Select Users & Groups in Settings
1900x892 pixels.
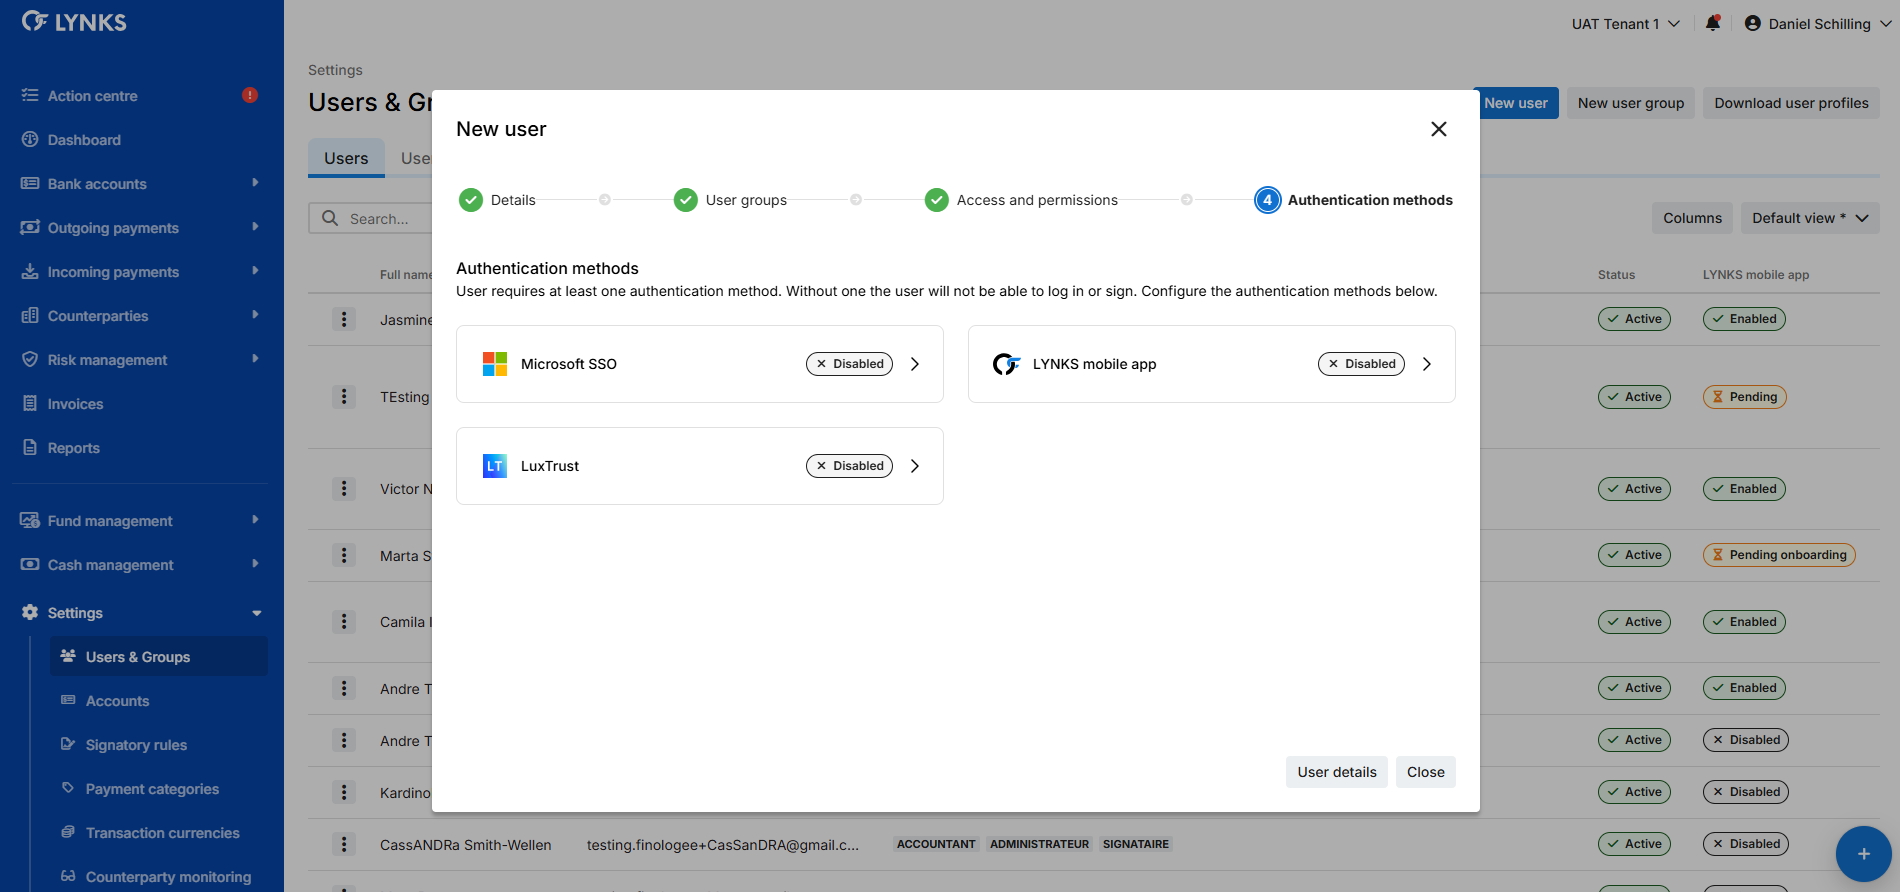coord(159,656)
